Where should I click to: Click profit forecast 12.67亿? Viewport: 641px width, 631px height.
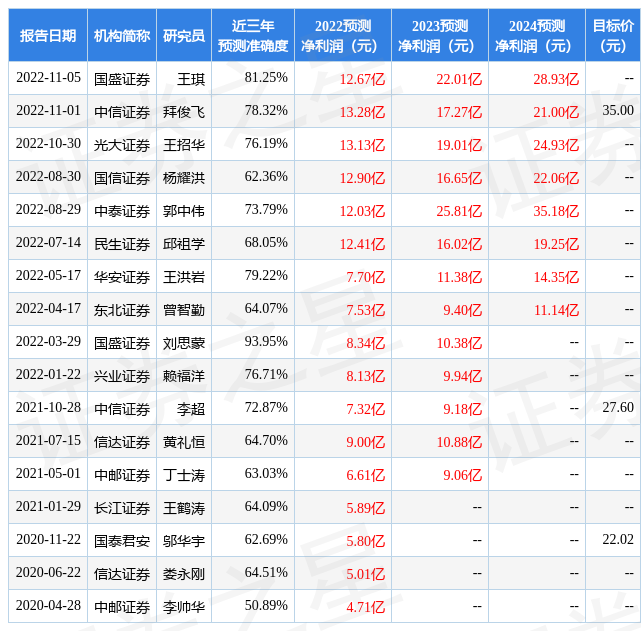362,79
